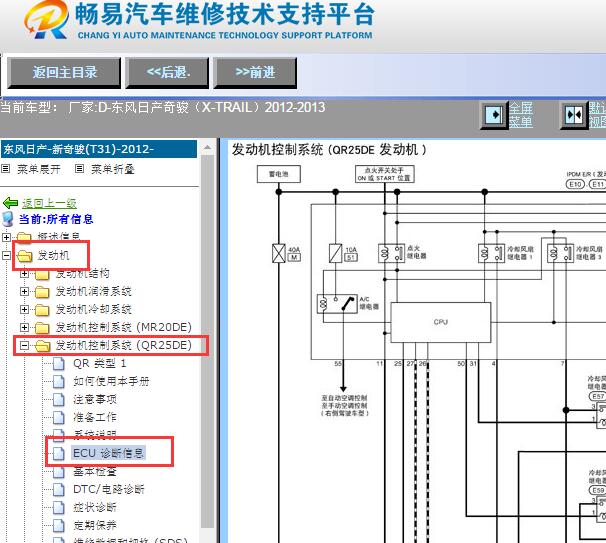Expand 发动机控制系统 (MR20DE) node
The width and height of the screenshot is (606, 543).
[24, 328]
